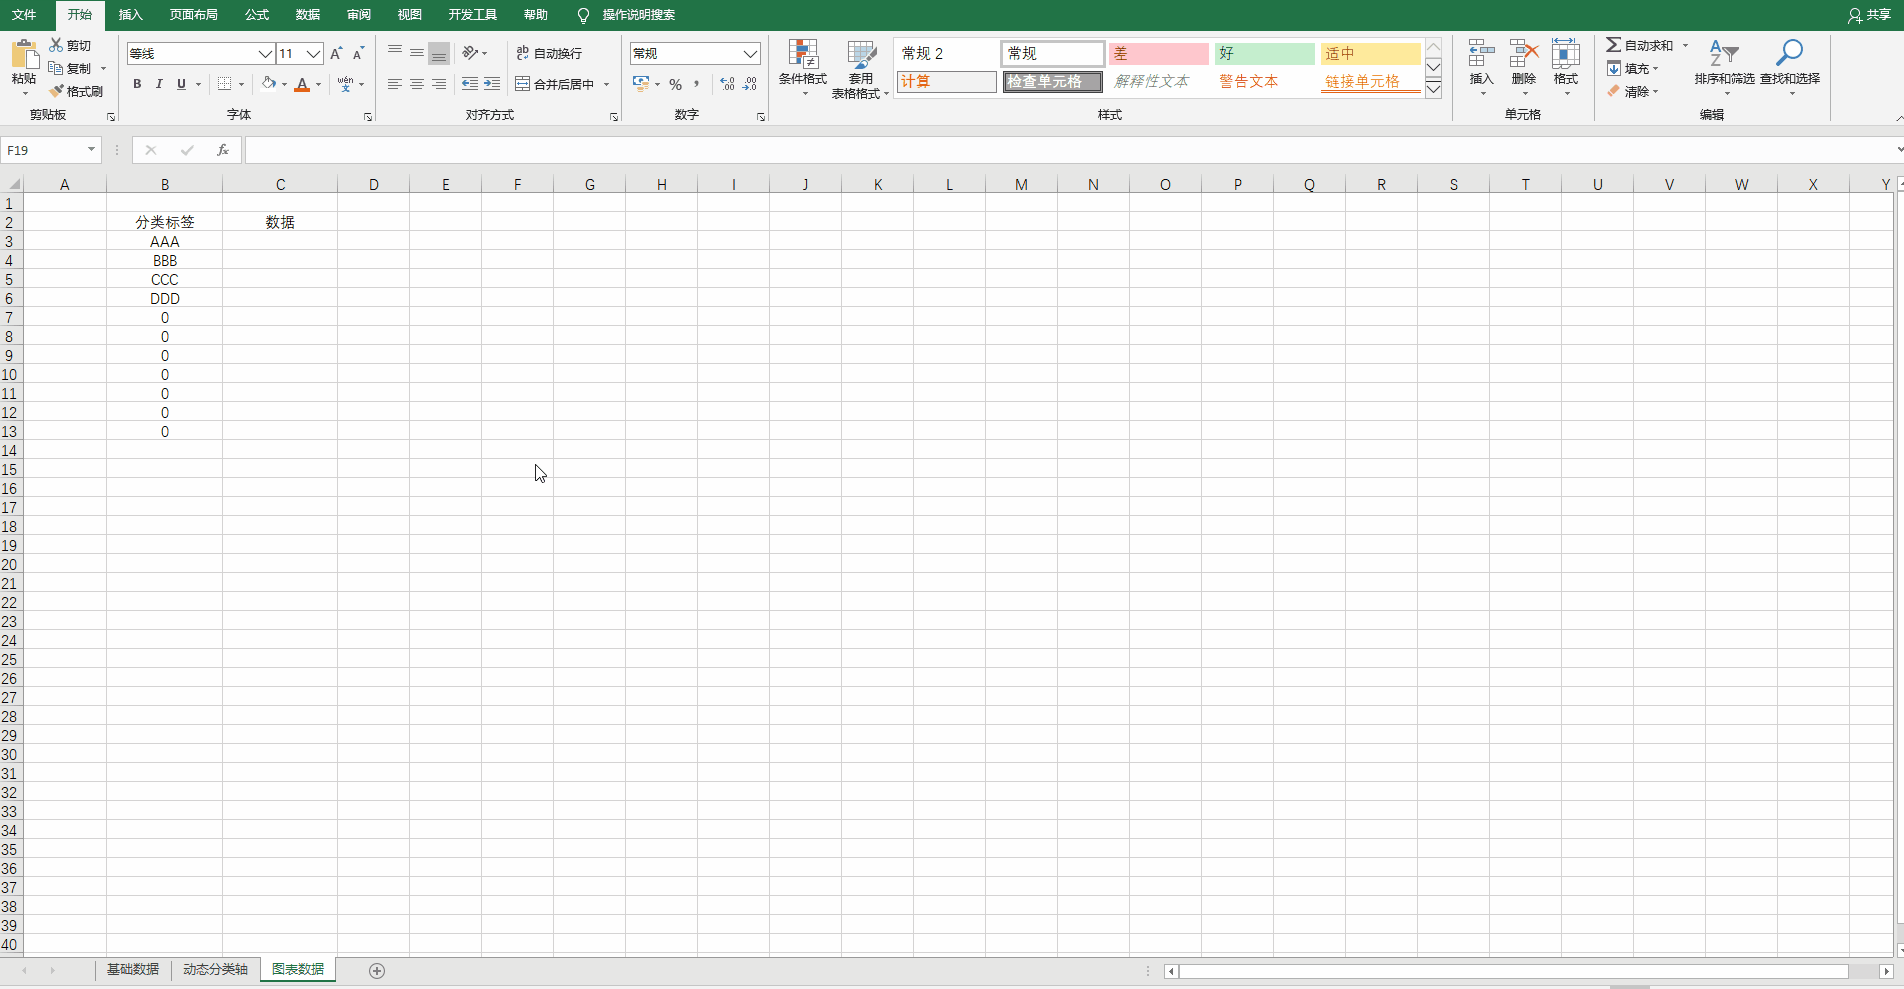The height and width of the screenshot is (989, 1904).
Task: Apply the 差 (Bad) red cell style
Action: point(1158,53)
